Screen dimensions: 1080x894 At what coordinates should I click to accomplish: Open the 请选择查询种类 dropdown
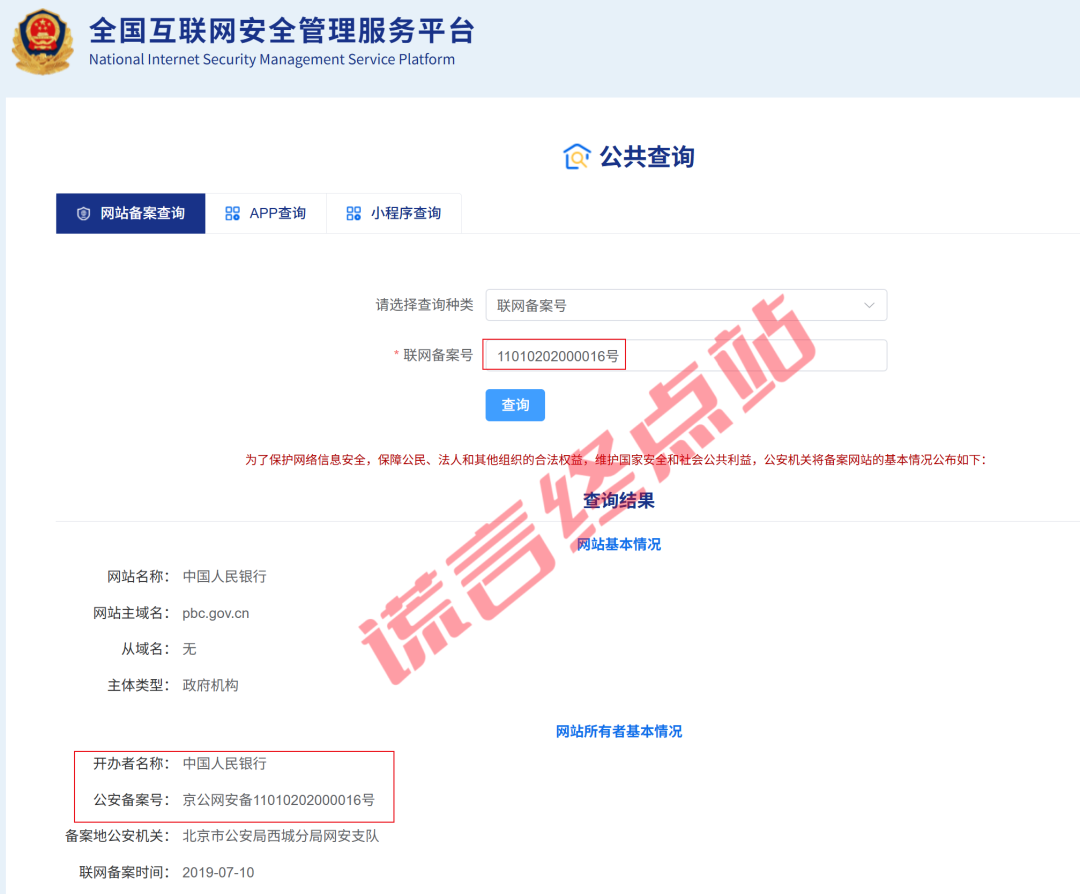(x=686, y=305)
